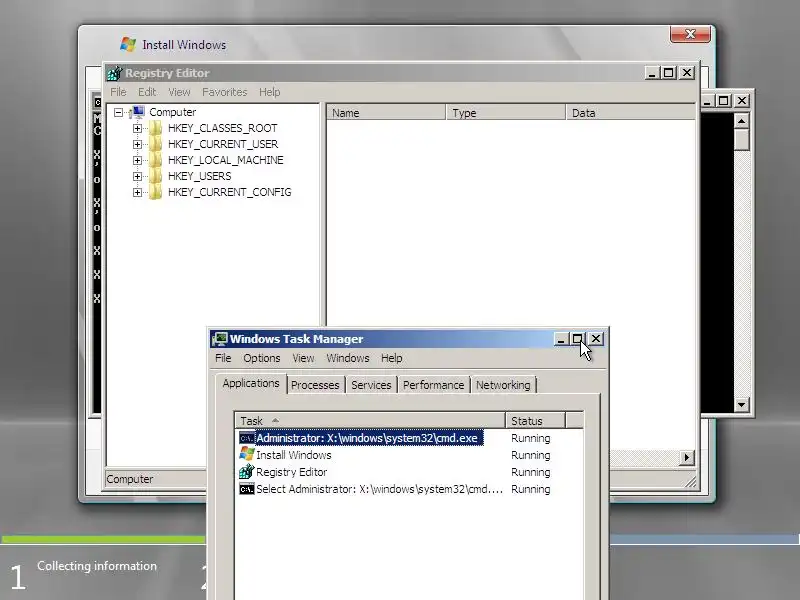The height and width of the screenshot is (600, 800).
Task: Click the Windows Task Manager title icon
Action: coord(220,339)
